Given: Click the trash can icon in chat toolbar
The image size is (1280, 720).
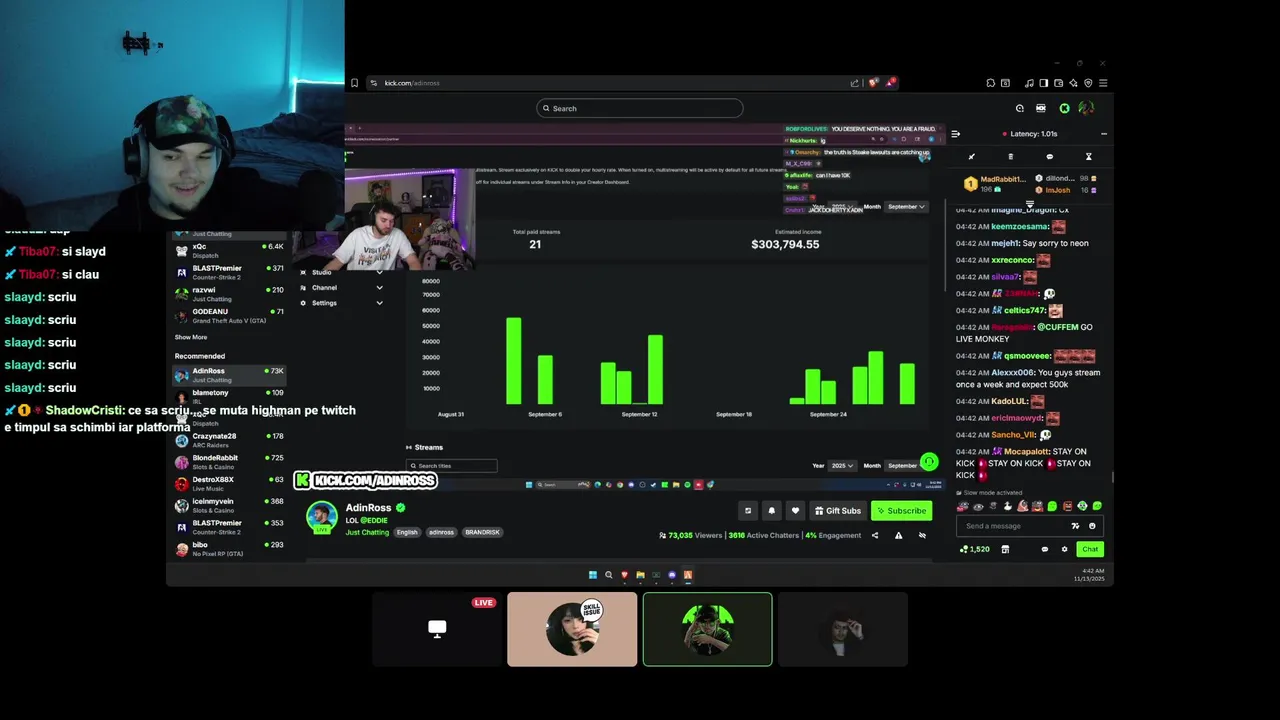Looking at the screenshot, I should tap(1010, 156).
